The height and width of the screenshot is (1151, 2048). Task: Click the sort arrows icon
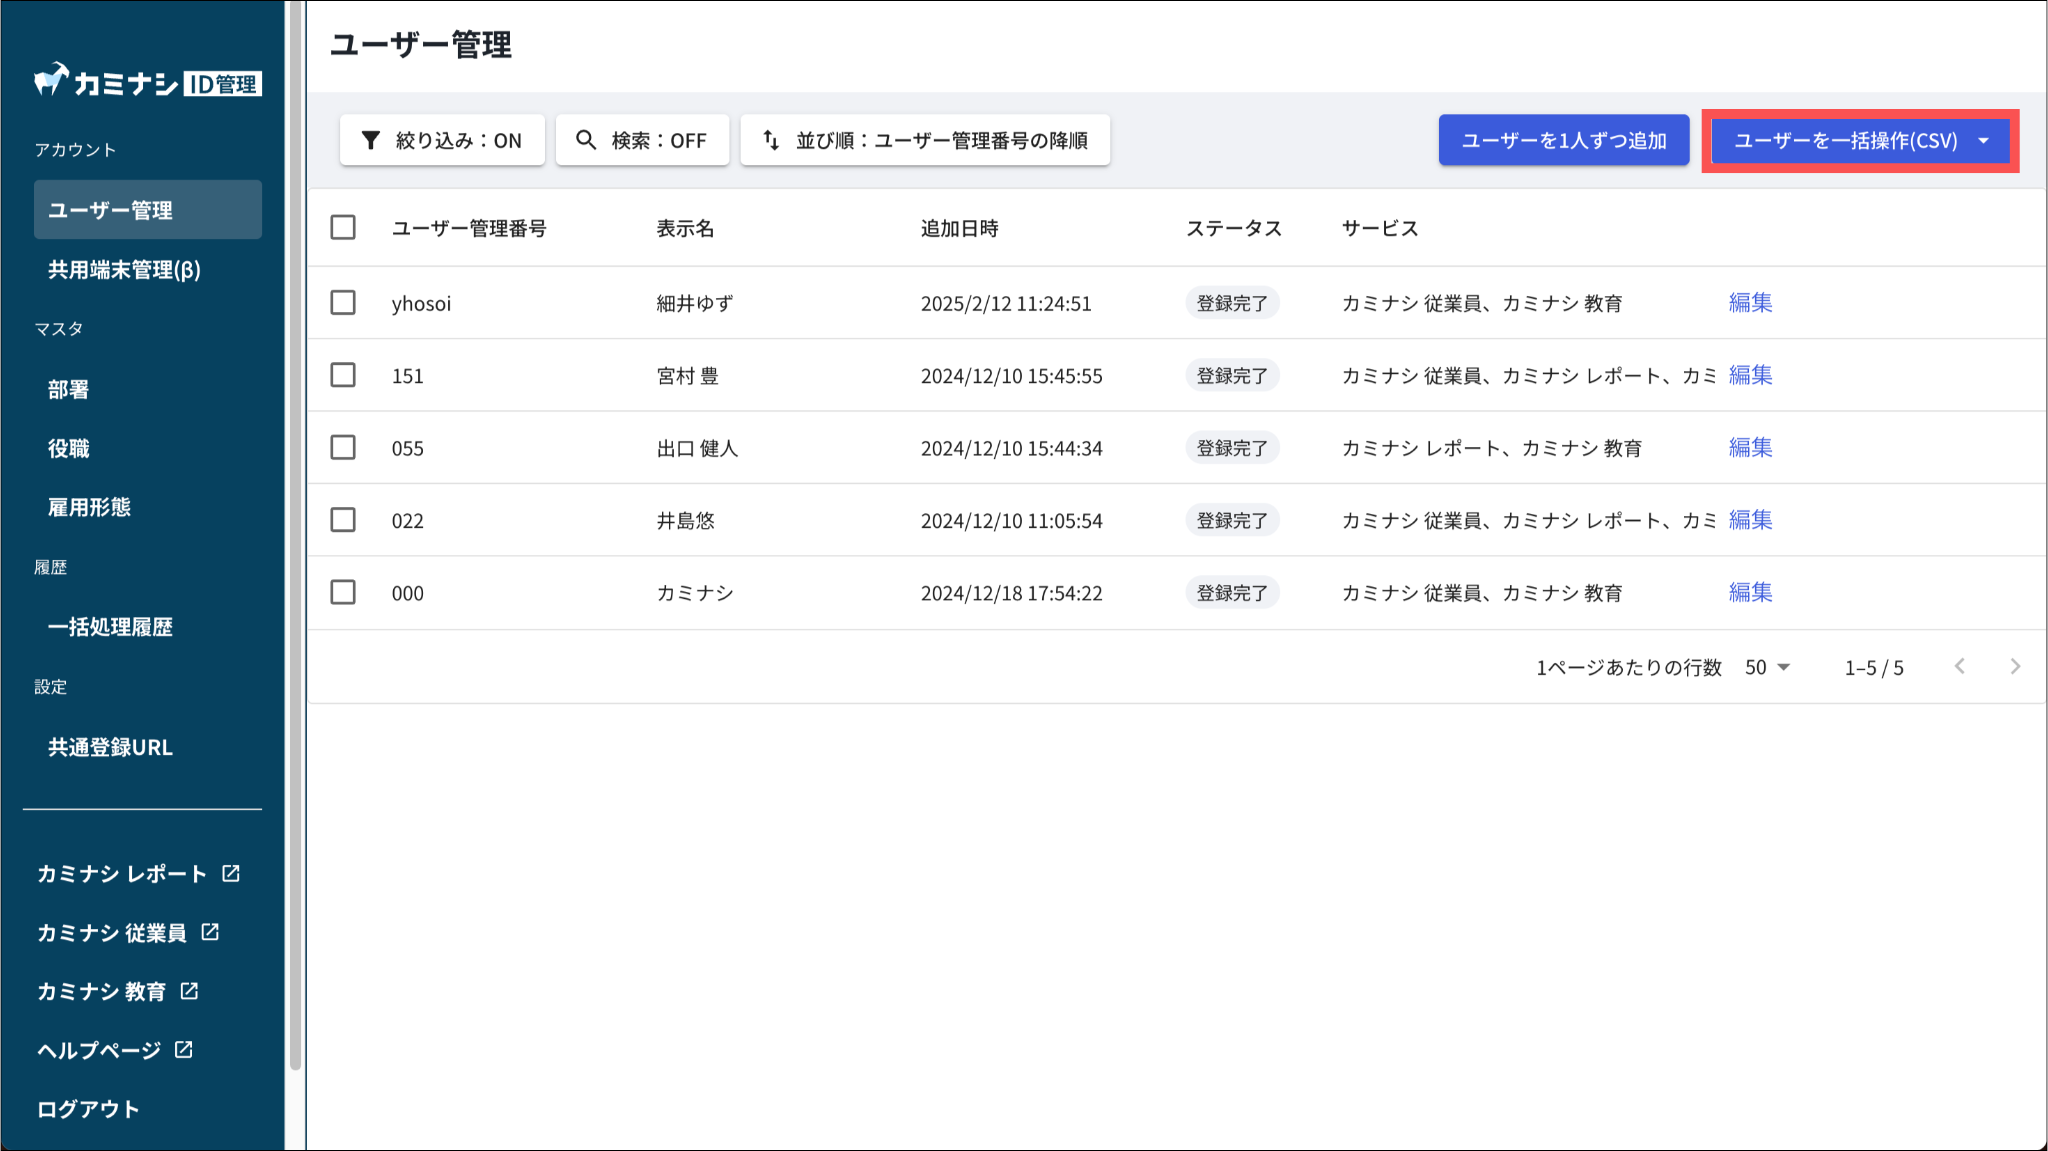[x=771, y=140]
